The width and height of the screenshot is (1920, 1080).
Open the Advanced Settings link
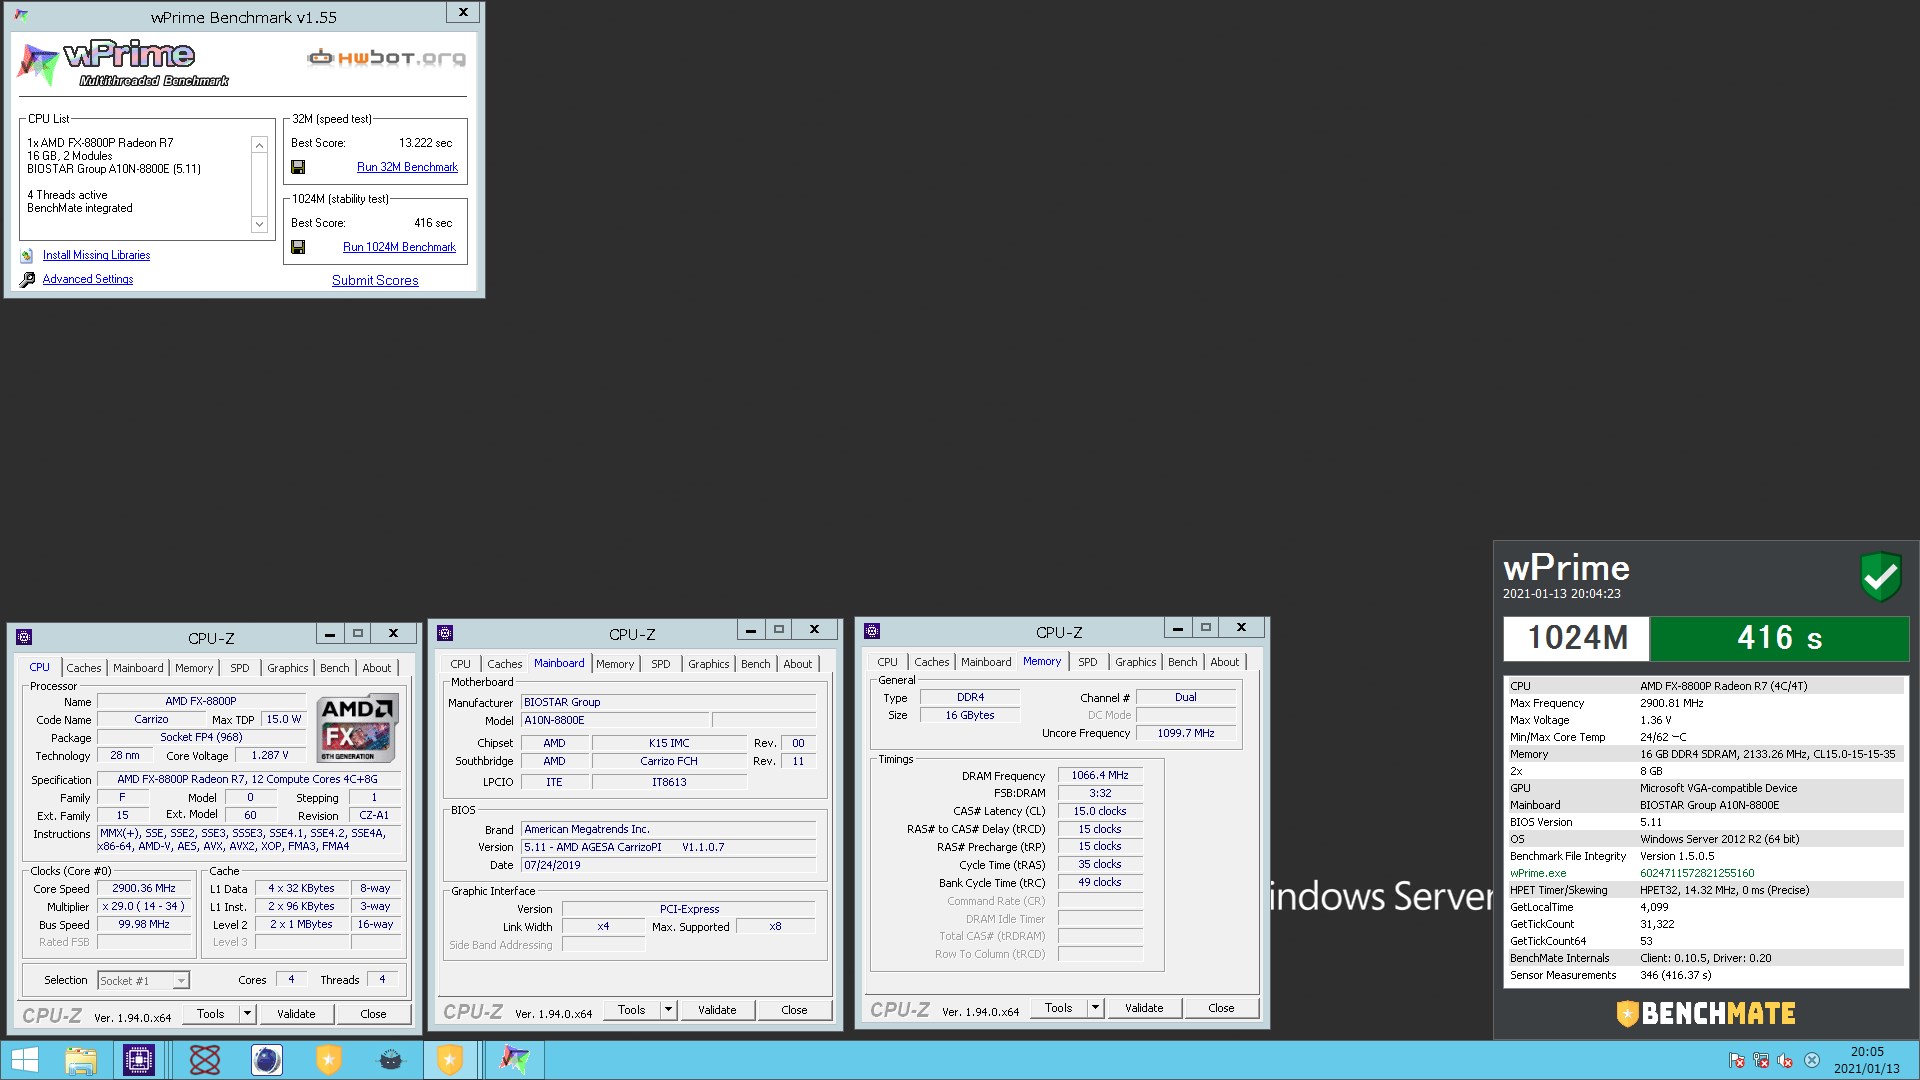(x=88, y=280)
